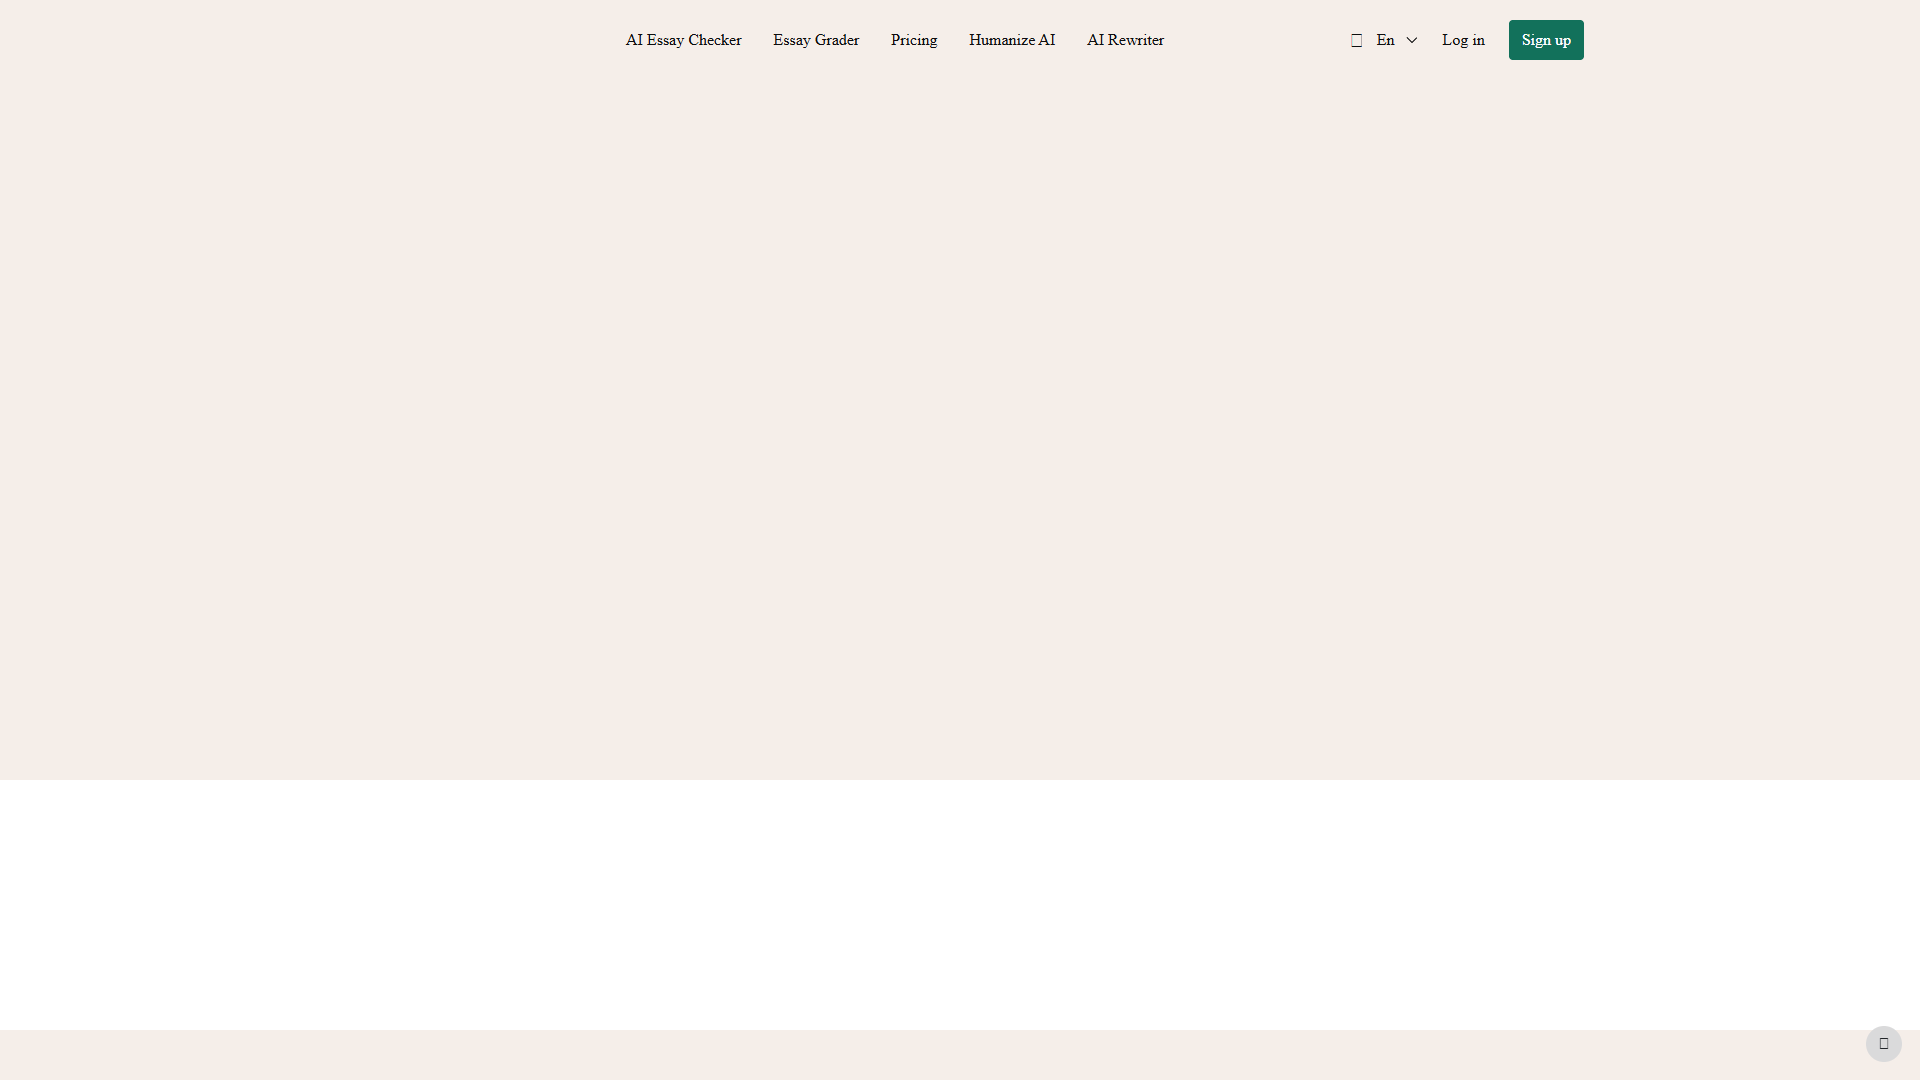Click the downward arrow next to En

1411,40
